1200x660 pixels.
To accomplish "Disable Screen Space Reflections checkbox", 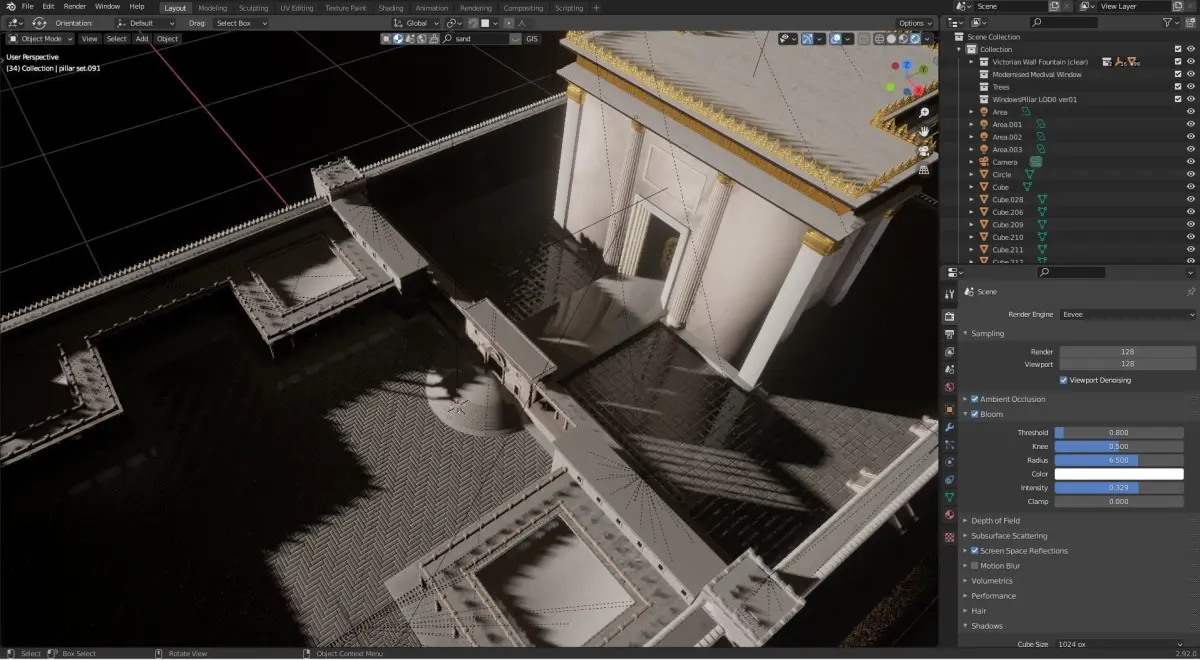I will click(975, 551).
